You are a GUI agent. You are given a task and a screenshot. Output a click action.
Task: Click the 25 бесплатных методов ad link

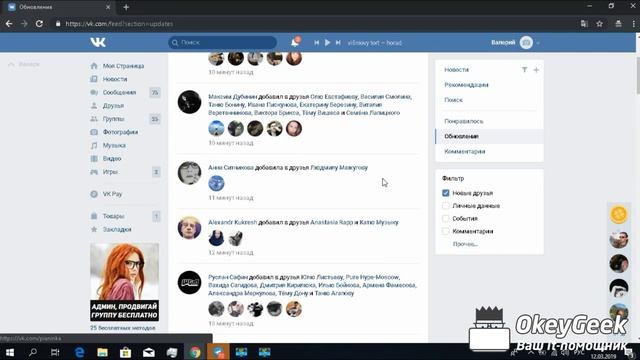(x=123, y=328)
